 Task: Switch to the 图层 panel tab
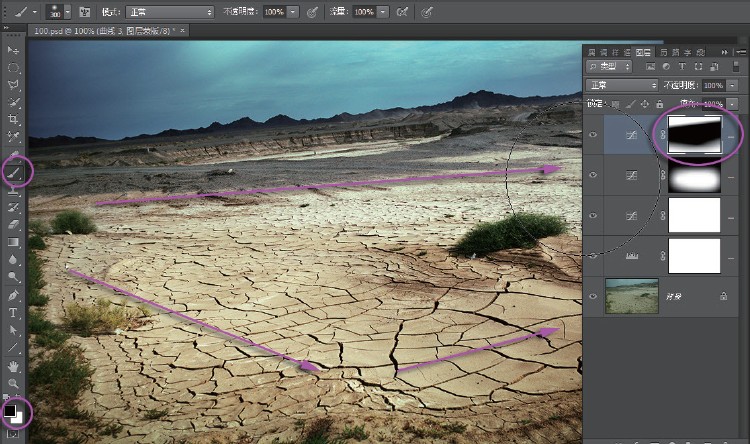[x=643, y=52]
